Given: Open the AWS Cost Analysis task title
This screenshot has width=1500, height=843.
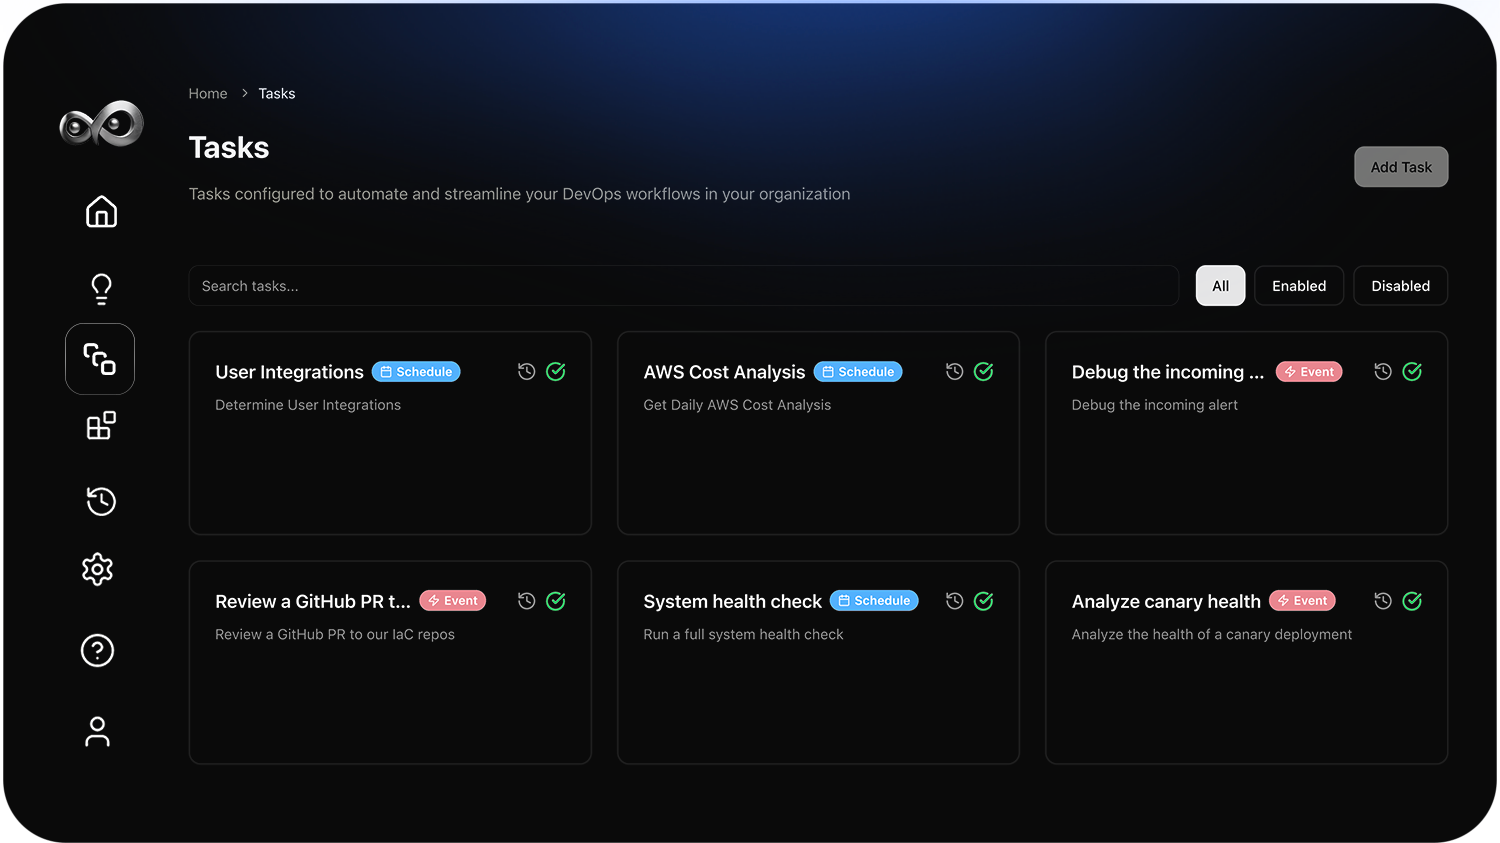Looking at the screenshot, I should (x=724, y=372).
